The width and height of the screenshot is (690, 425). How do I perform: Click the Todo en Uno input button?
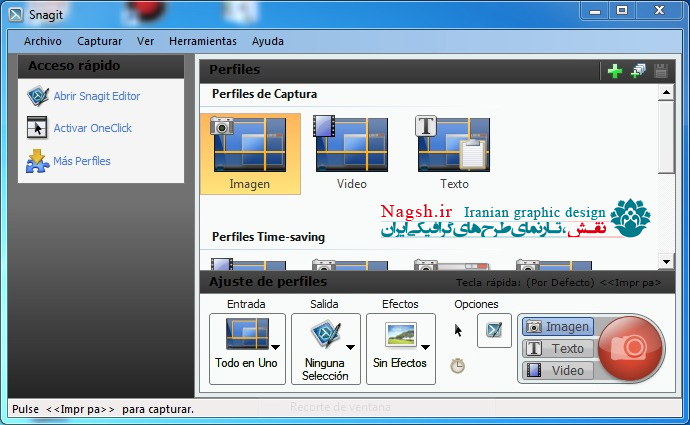247,348
